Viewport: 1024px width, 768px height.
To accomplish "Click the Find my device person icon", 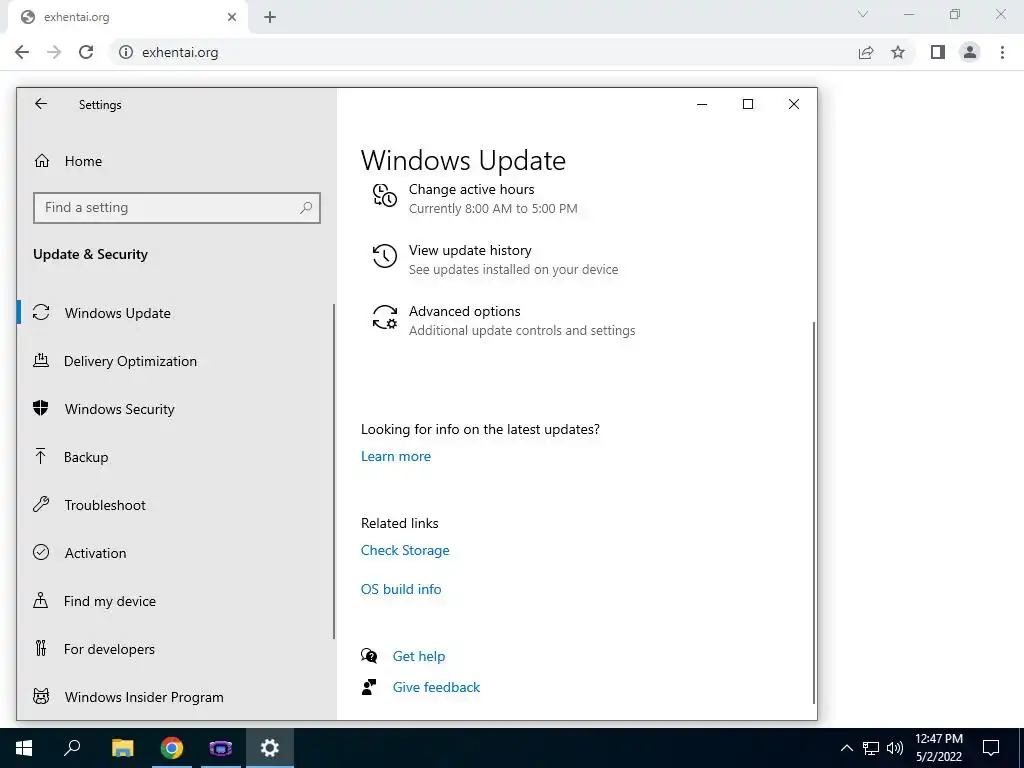I will tap(40, 600).
